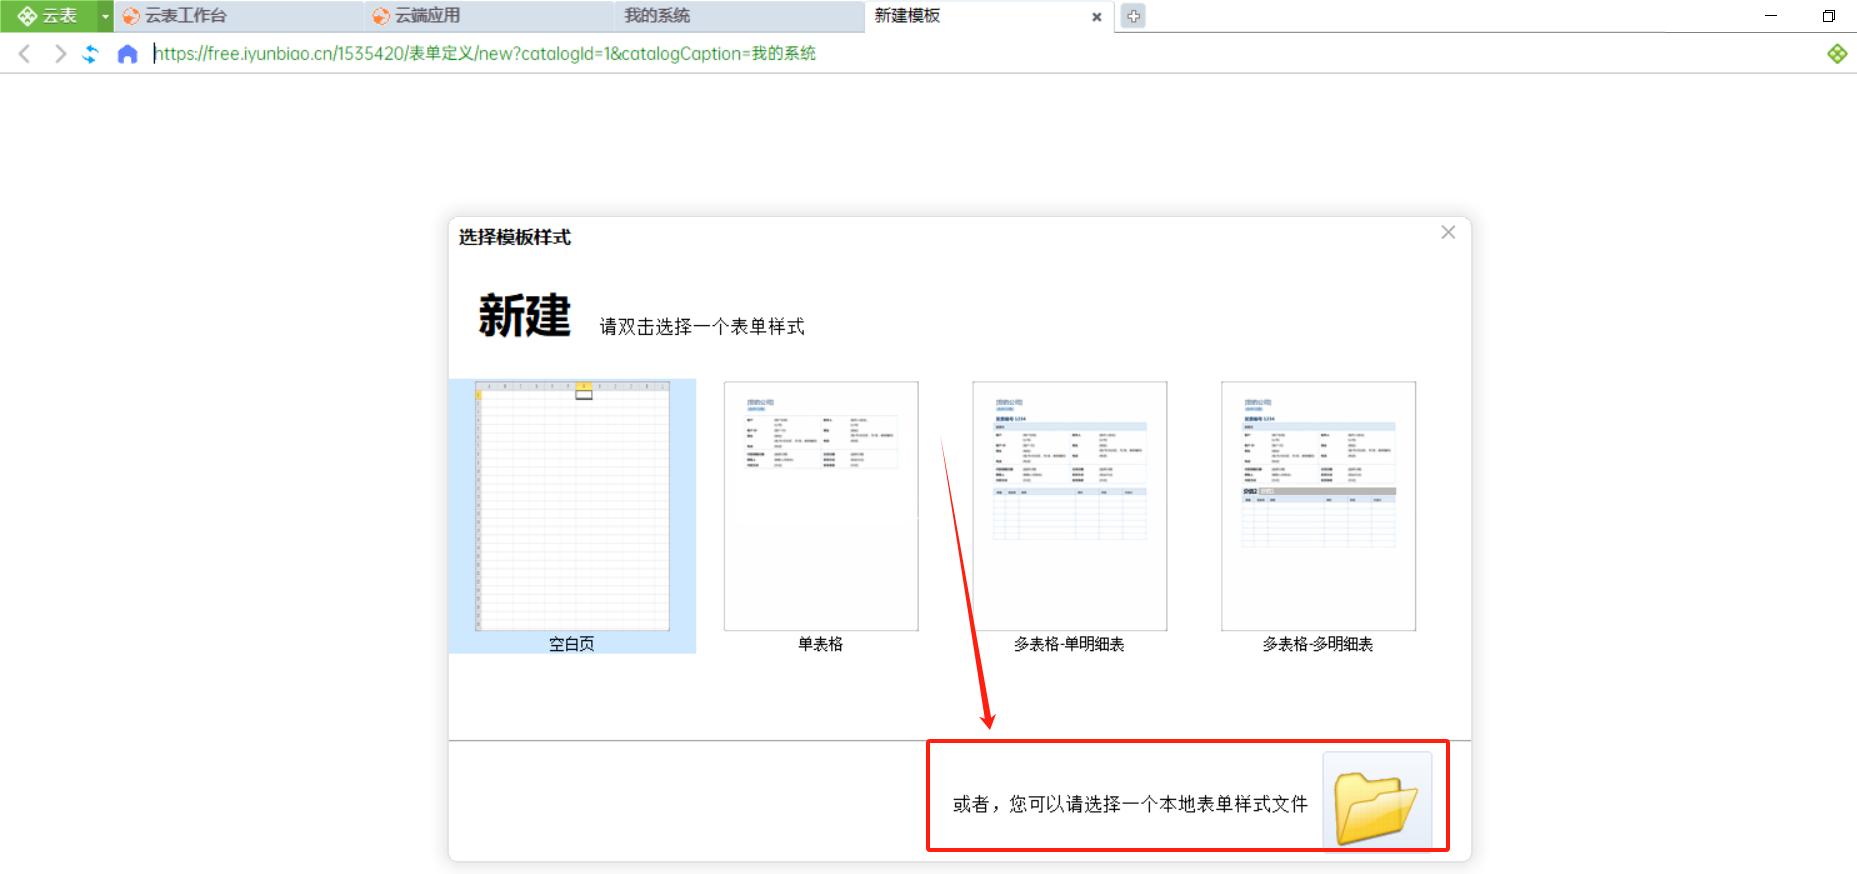Switch to the 云表工作台 tab

click(186, 16)
